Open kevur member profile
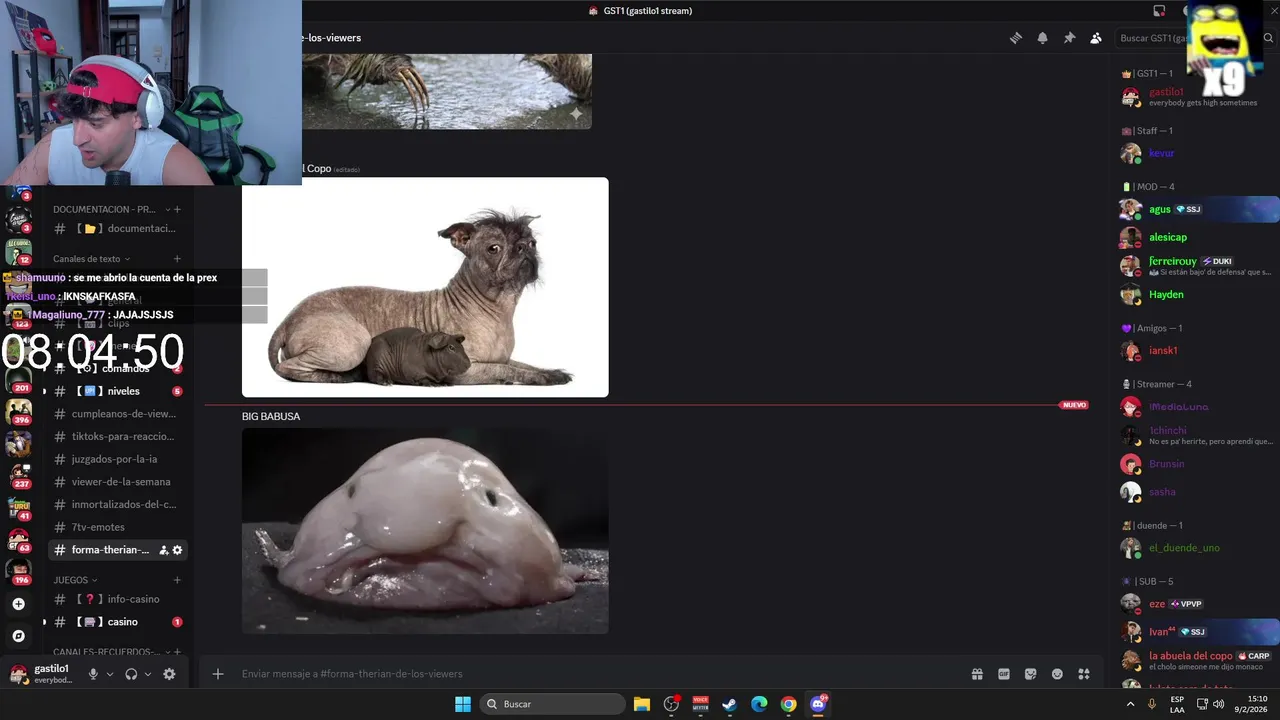Viewport: 1280px width, 720px height. point(1195,153)
